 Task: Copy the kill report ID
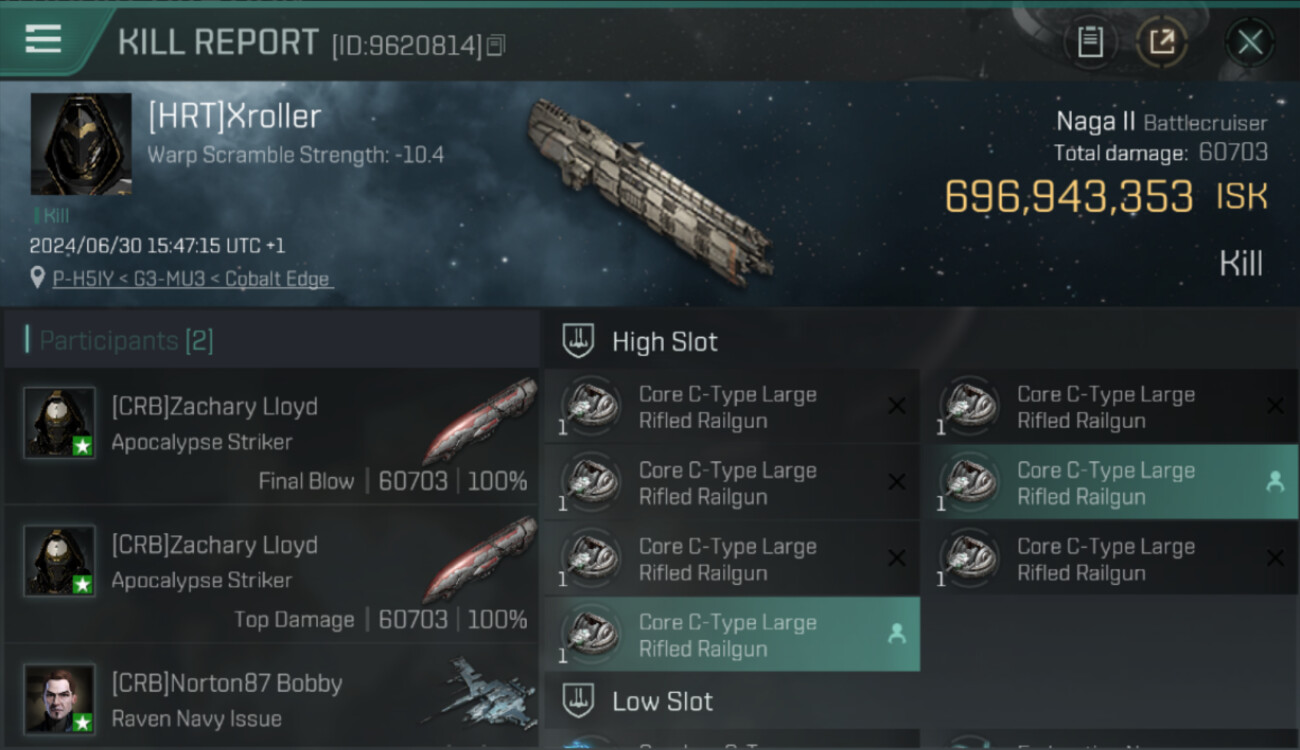495,45
